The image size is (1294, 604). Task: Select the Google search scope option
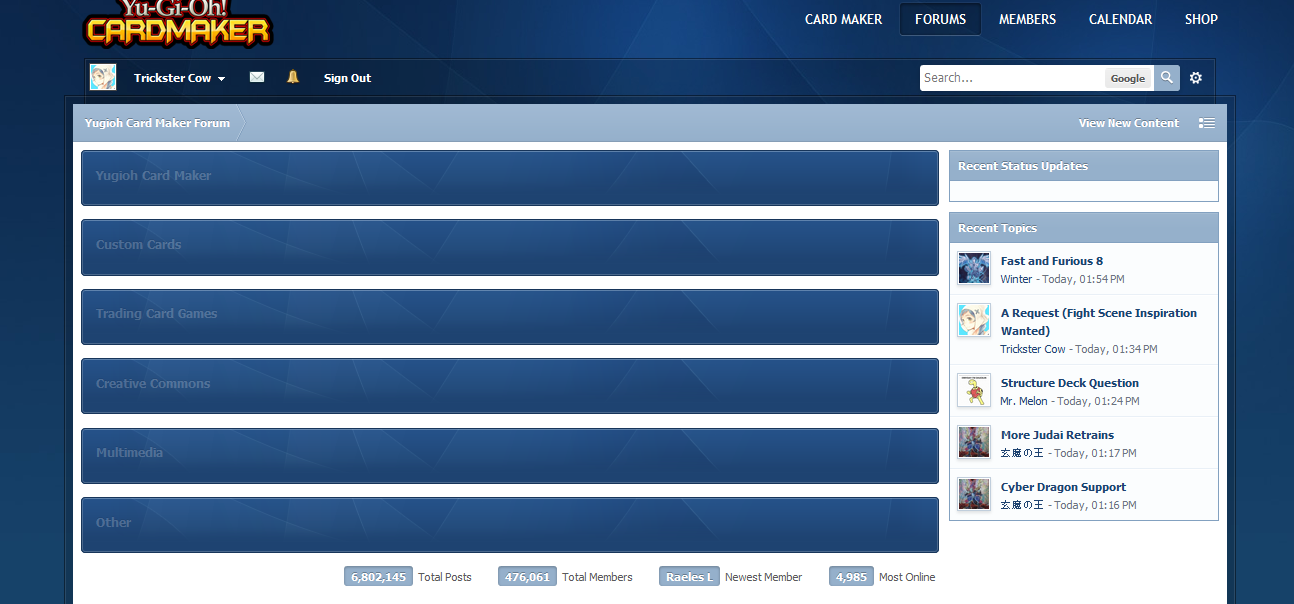[1128, 78]
